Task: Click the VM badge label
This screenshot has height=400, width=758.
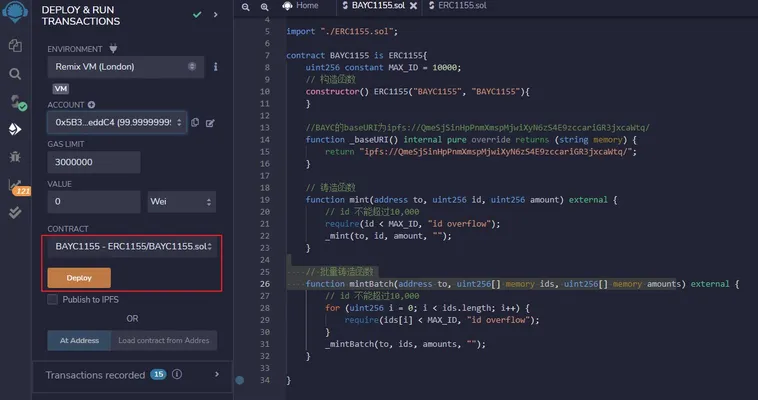Action: [61, 89]
